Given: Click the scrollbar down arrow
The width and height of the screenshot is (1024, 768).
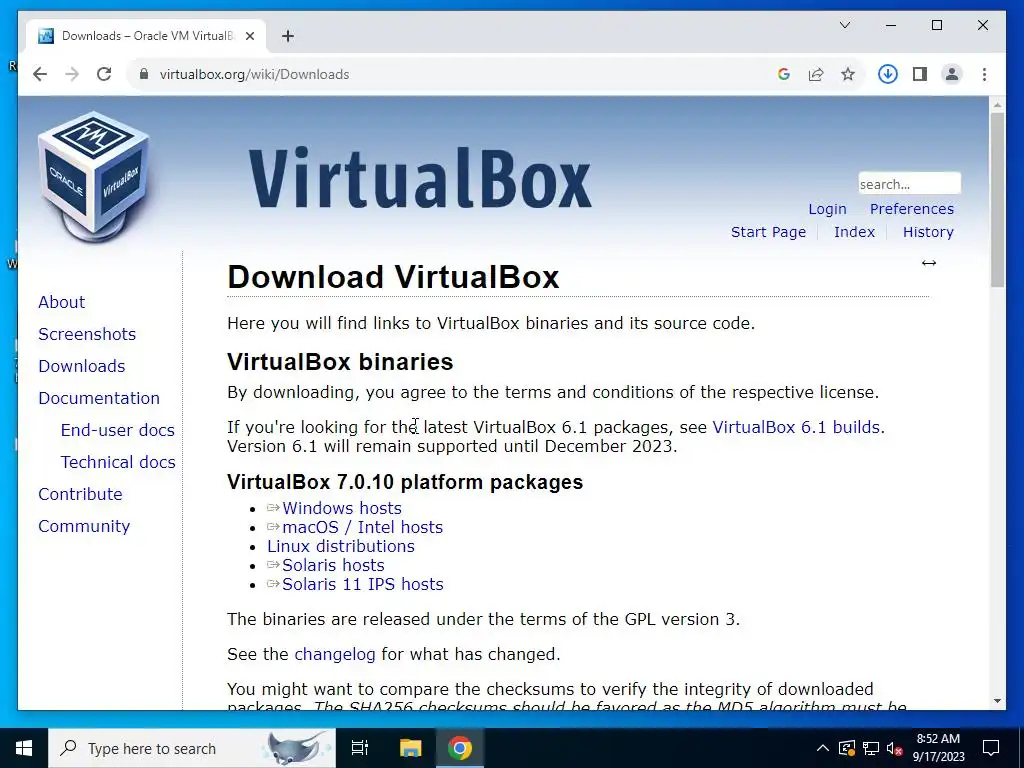Looking at the screenshot, I should click(x=997, y=701).
